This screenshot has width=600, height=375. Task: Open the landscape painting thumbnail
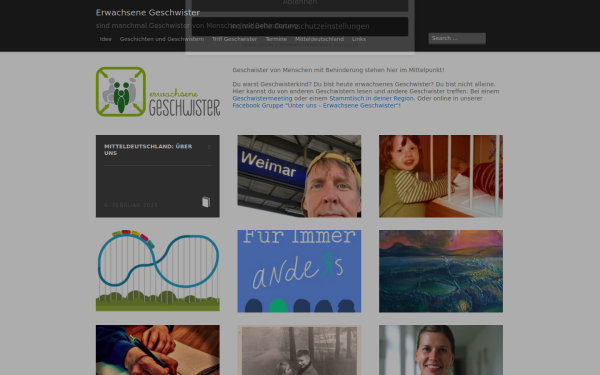tap(441, 271)
